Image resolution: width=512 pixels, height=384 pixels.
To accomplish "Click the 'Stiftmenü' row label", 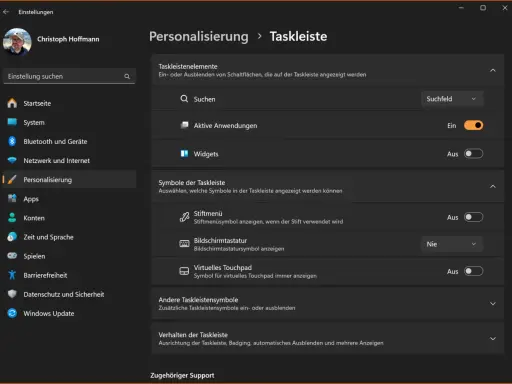I will 208,213.
